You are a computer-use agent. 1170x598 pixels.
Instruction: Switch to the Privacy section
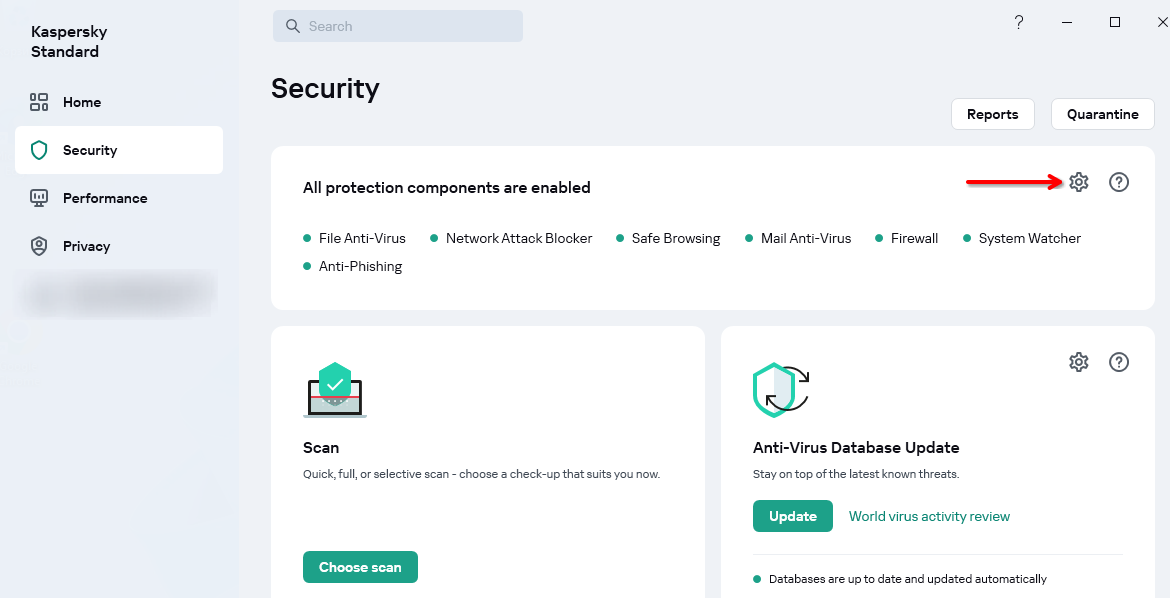pos(119,246)
